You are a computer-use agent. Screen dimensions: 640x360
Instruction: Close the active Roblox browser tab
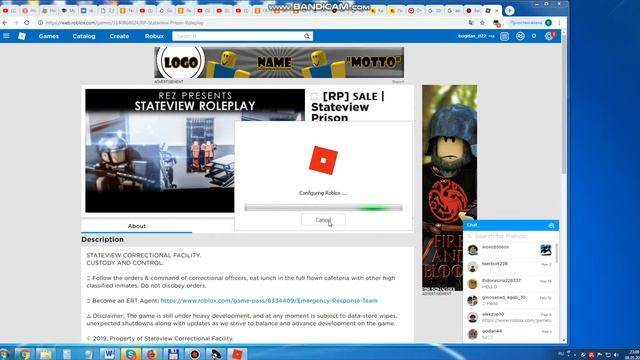pyautogui.click(x=497, y=11)
